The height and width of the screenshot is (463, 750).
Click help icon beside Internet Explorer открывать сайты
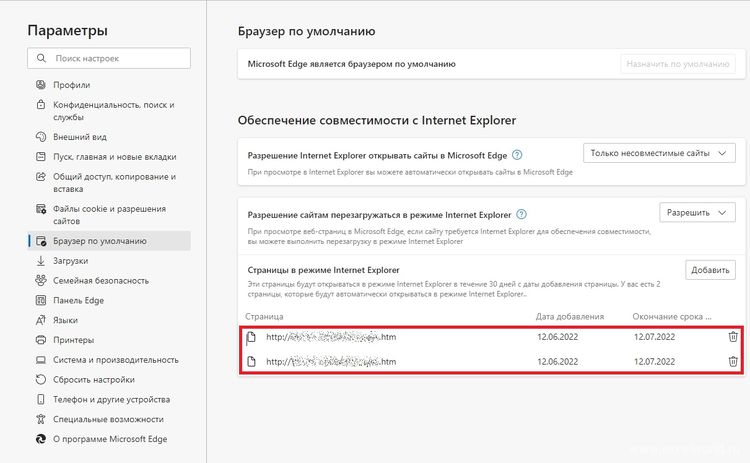point(517,155)
